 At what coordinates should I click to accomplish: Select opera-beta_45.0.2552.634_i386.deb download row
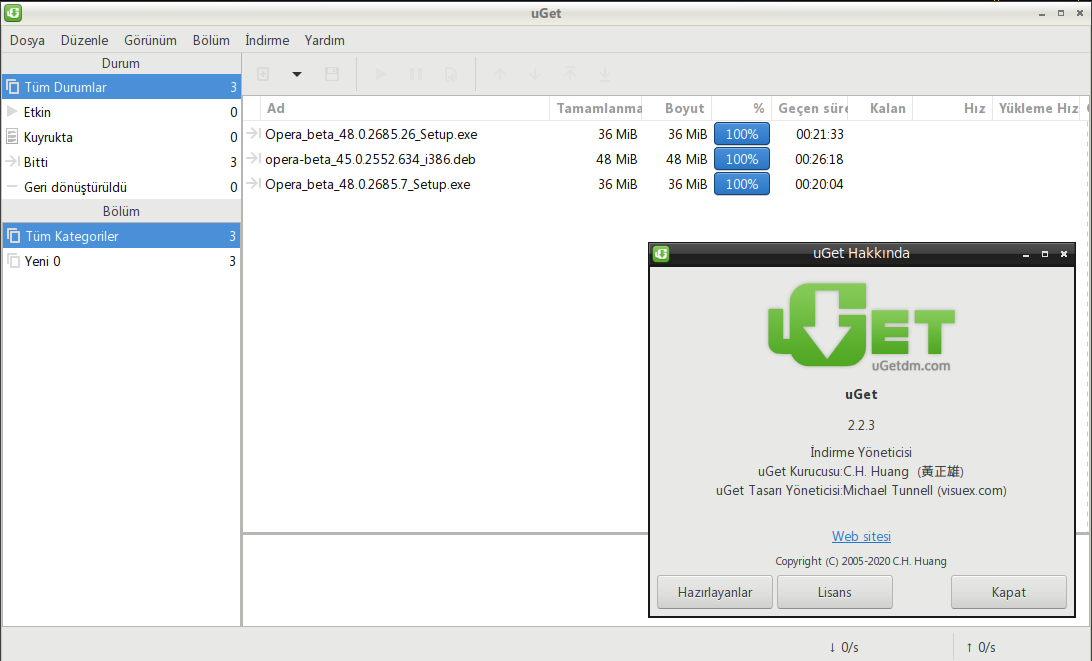664,159
